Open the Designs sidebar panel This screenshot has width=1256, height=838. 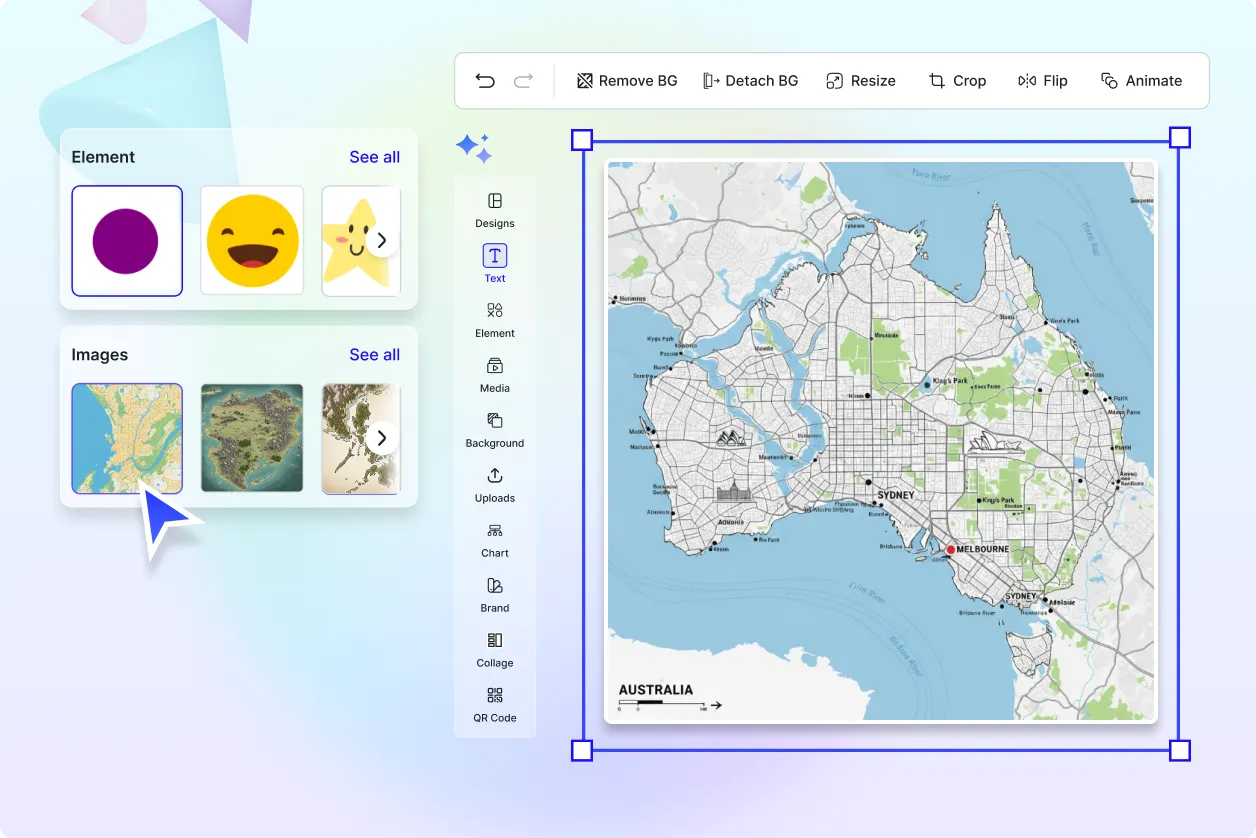[495, 210]
